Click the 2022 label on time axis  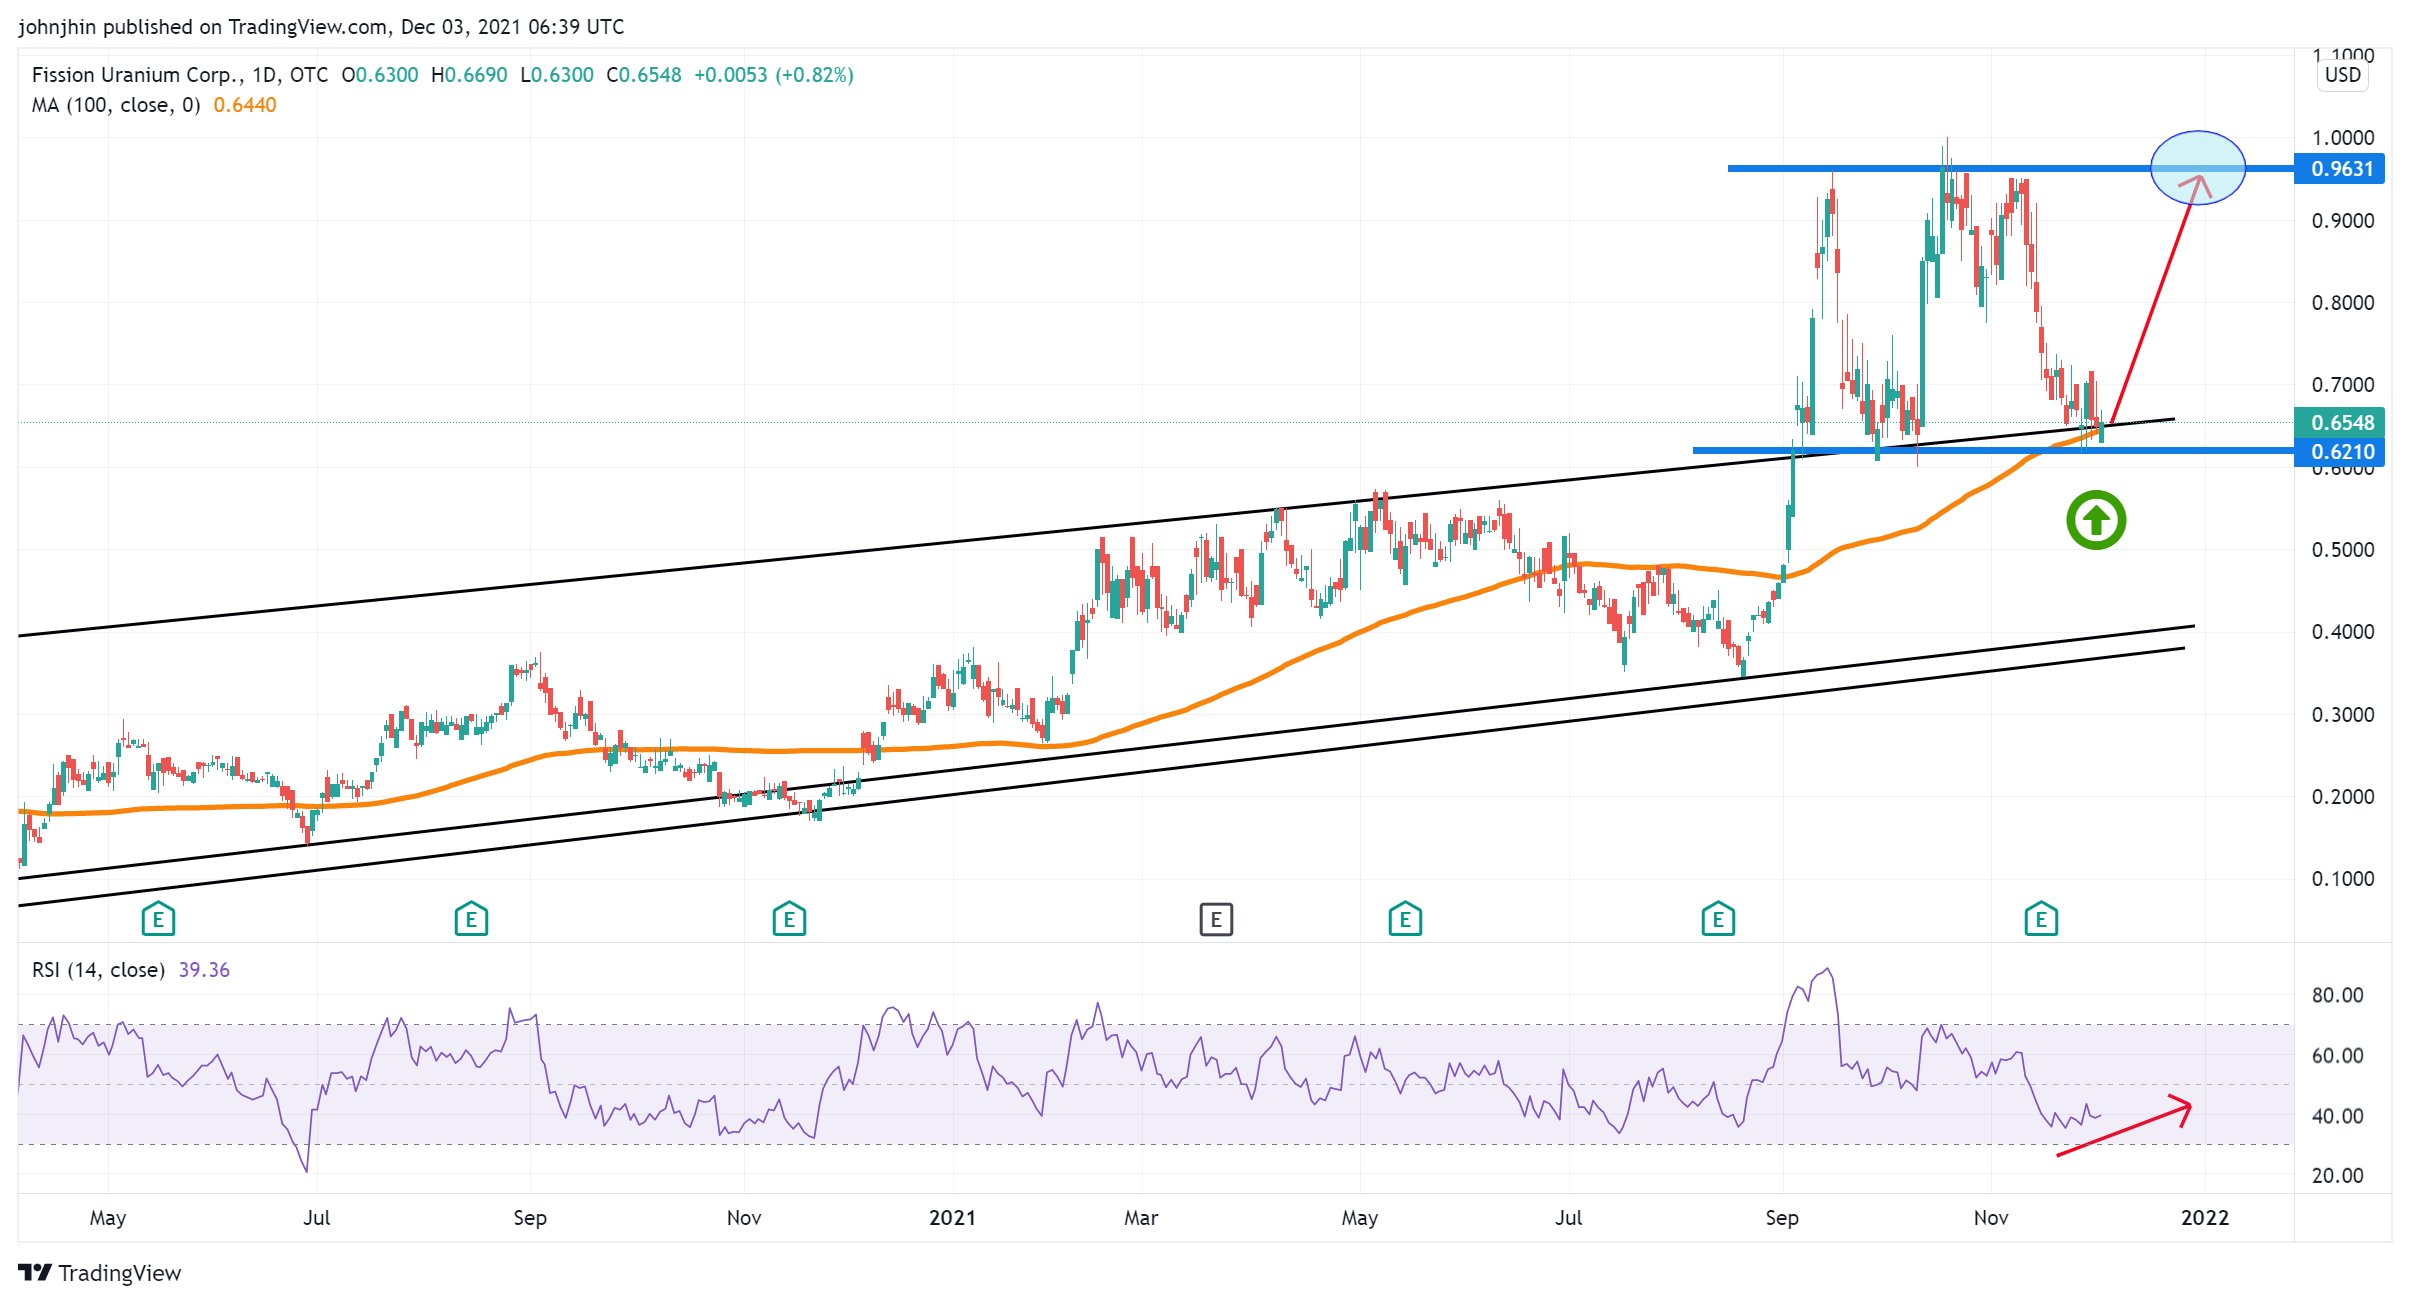[x=2204, y=1218]
